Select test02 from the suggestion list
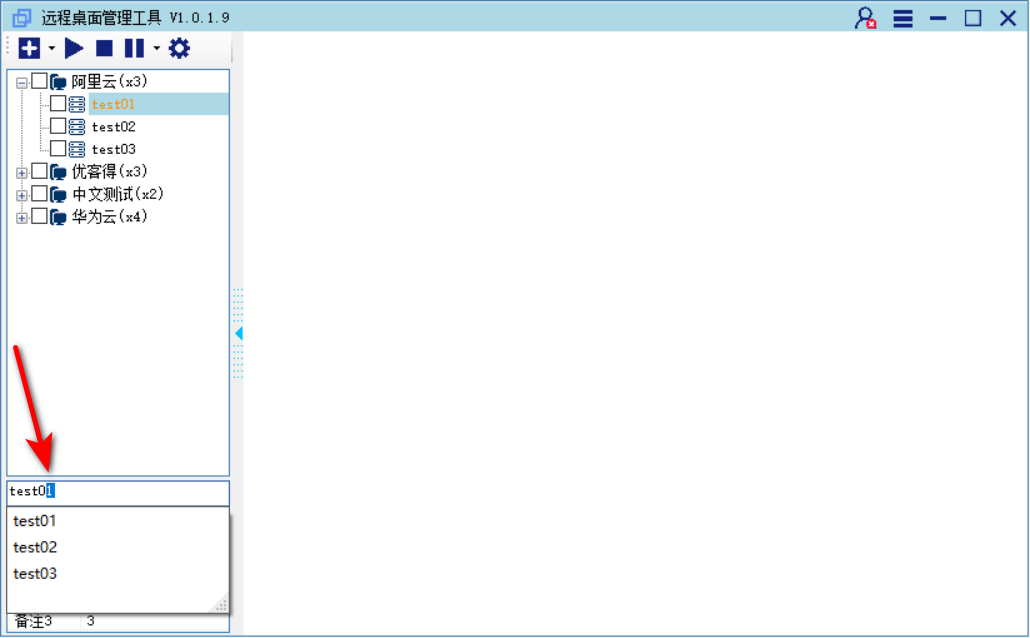This screenshot has width=1030, height=638. (x=35, y=547)
